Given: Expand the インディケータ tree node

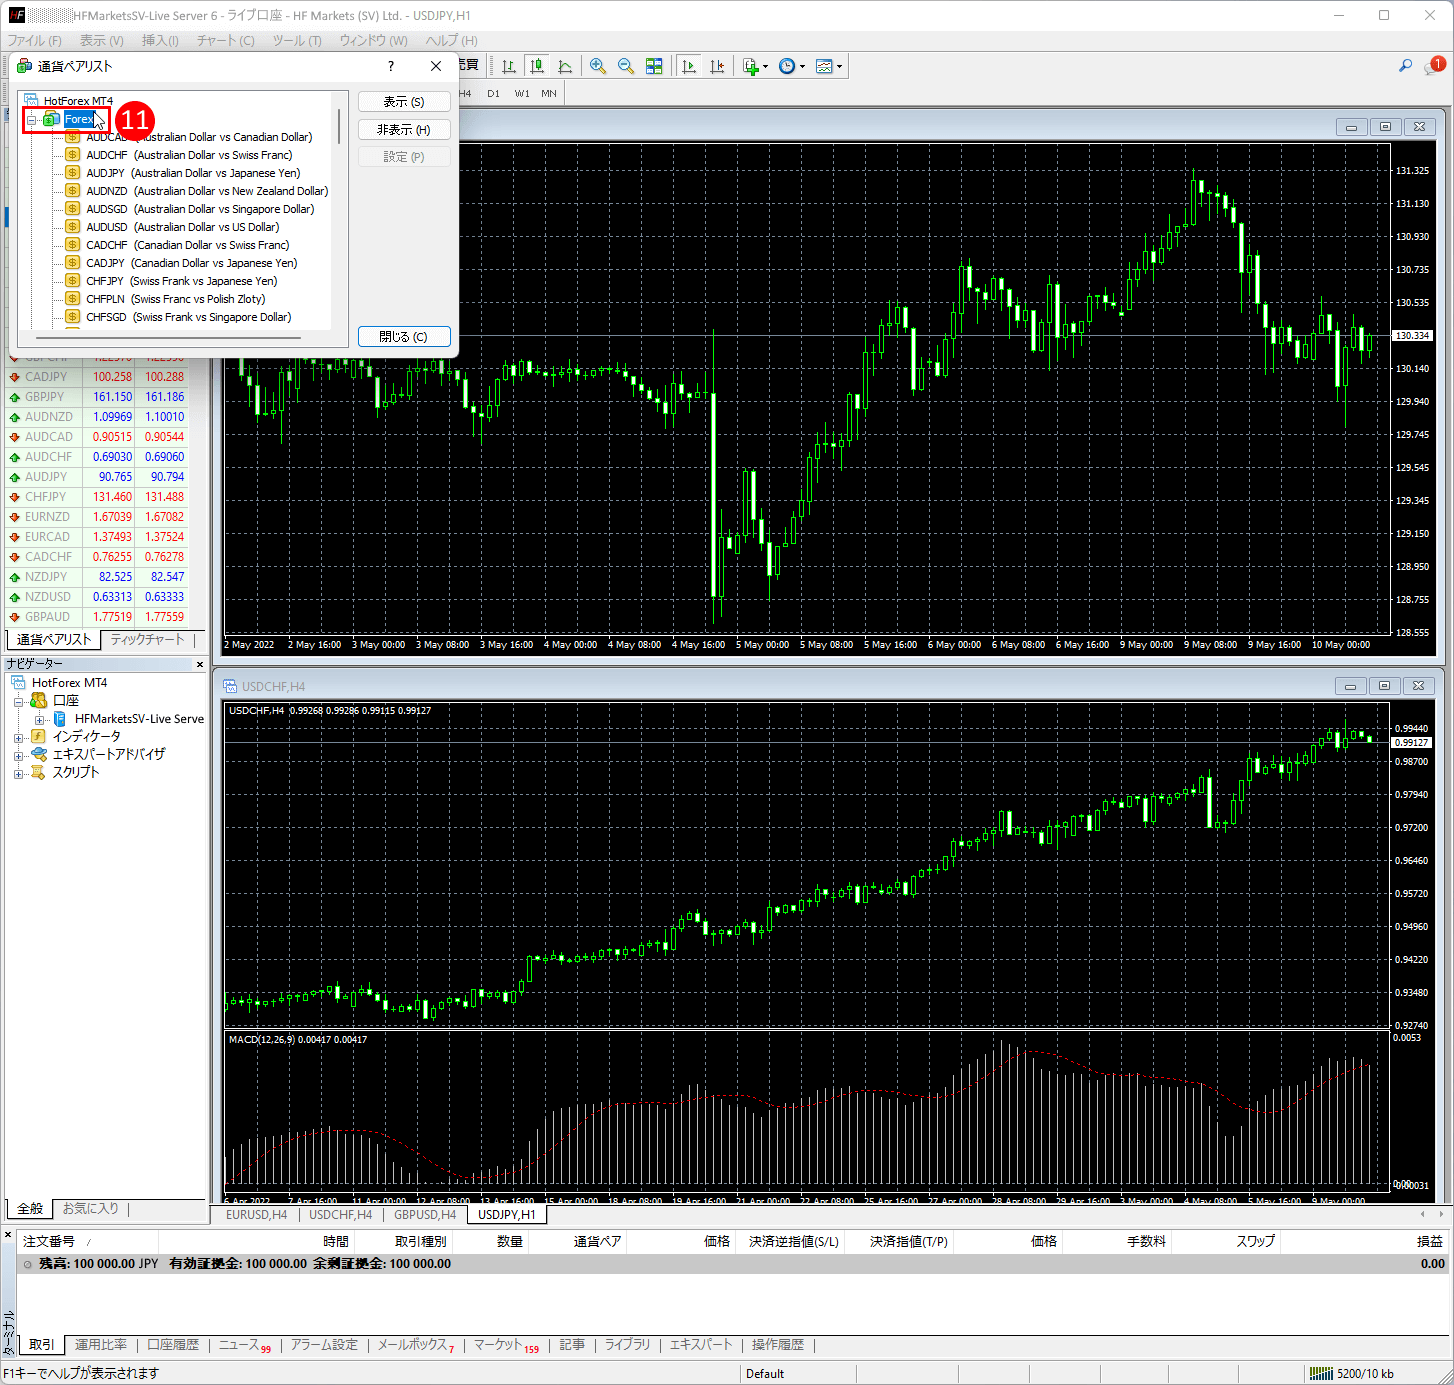Looking at the screenshot, I should pos(19,737).
